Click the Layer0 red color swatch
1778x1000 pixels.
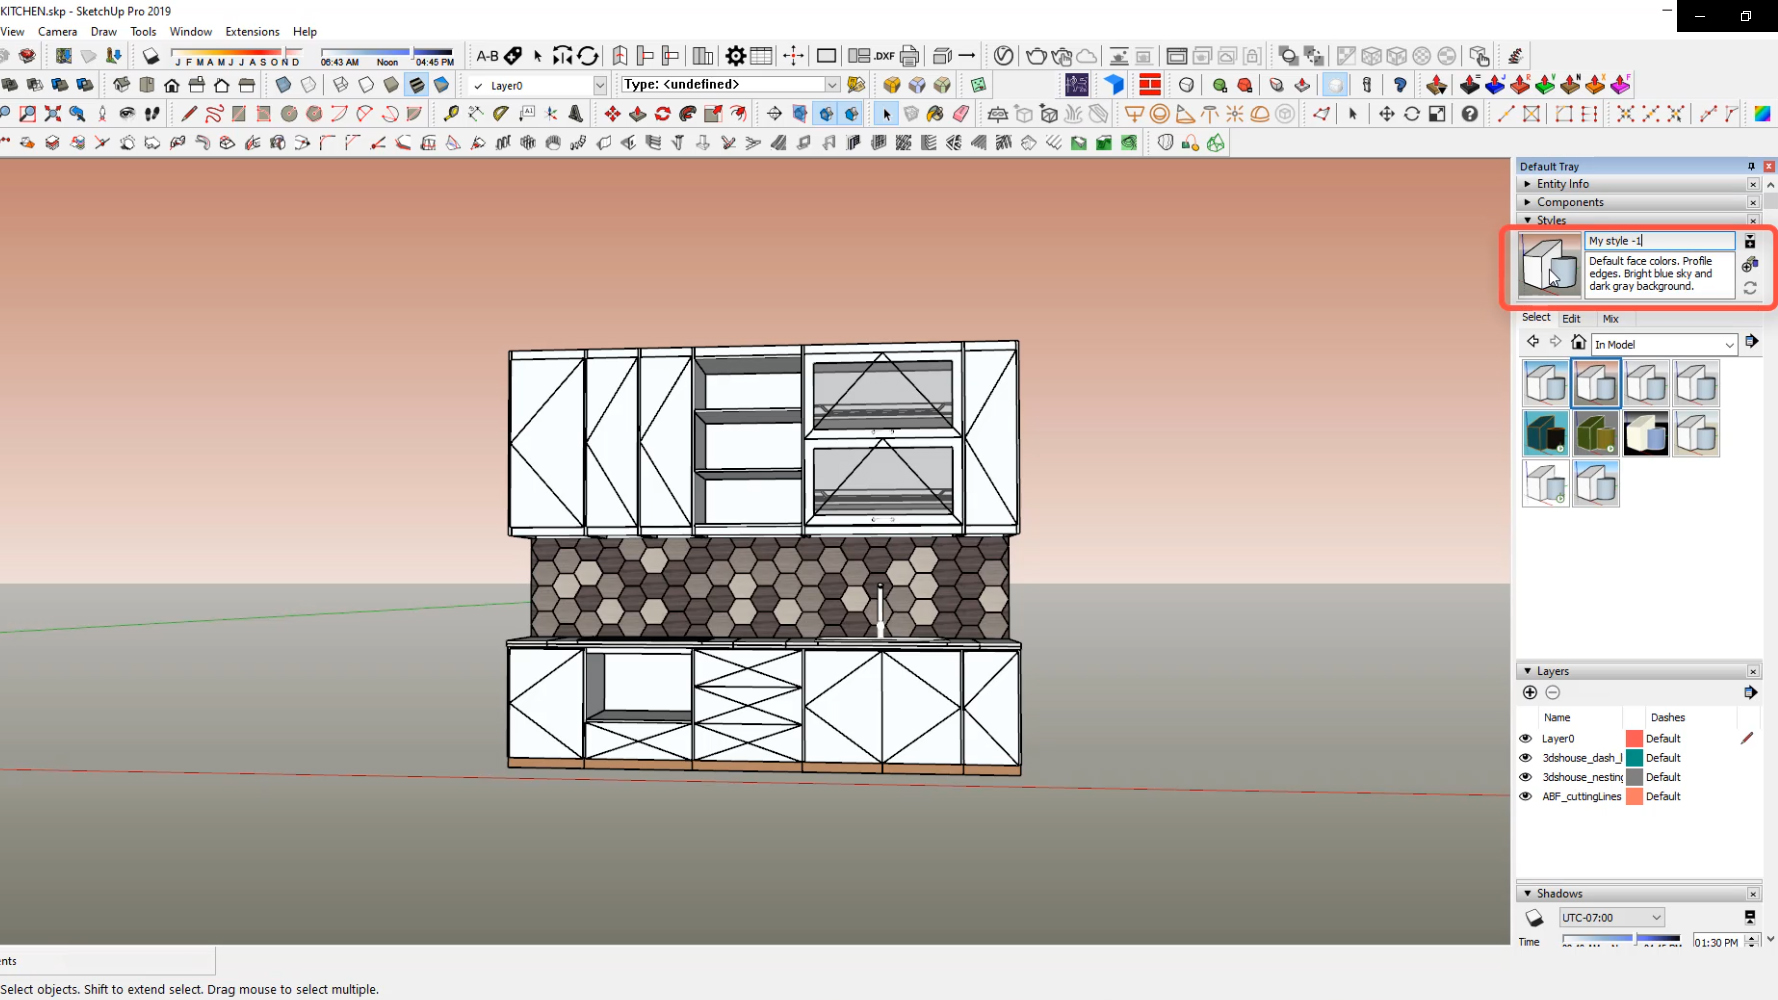(x=1634, y=739)
